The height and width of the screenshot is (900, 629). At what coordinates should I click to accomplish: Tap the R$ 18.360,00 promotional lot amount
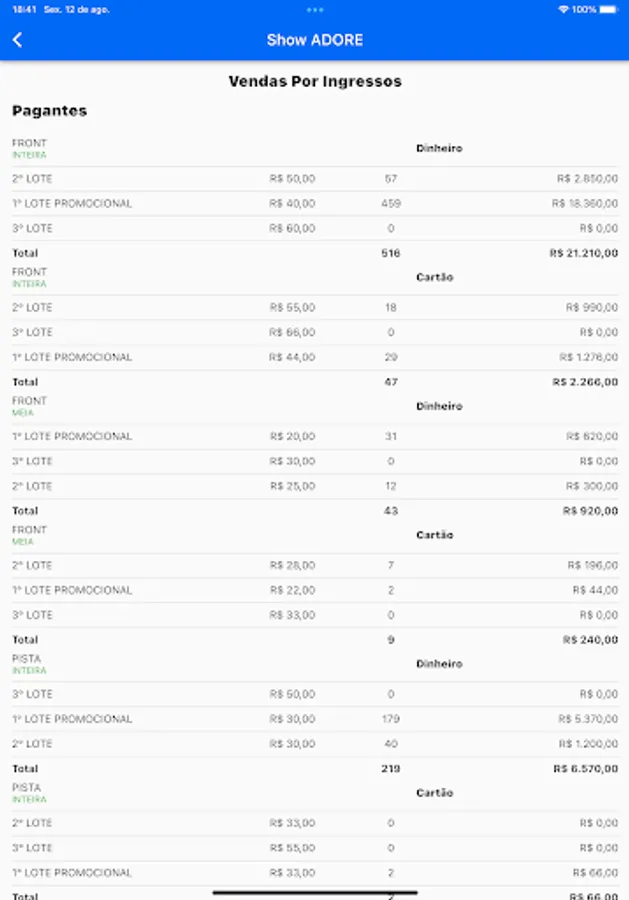pos(584,204)
